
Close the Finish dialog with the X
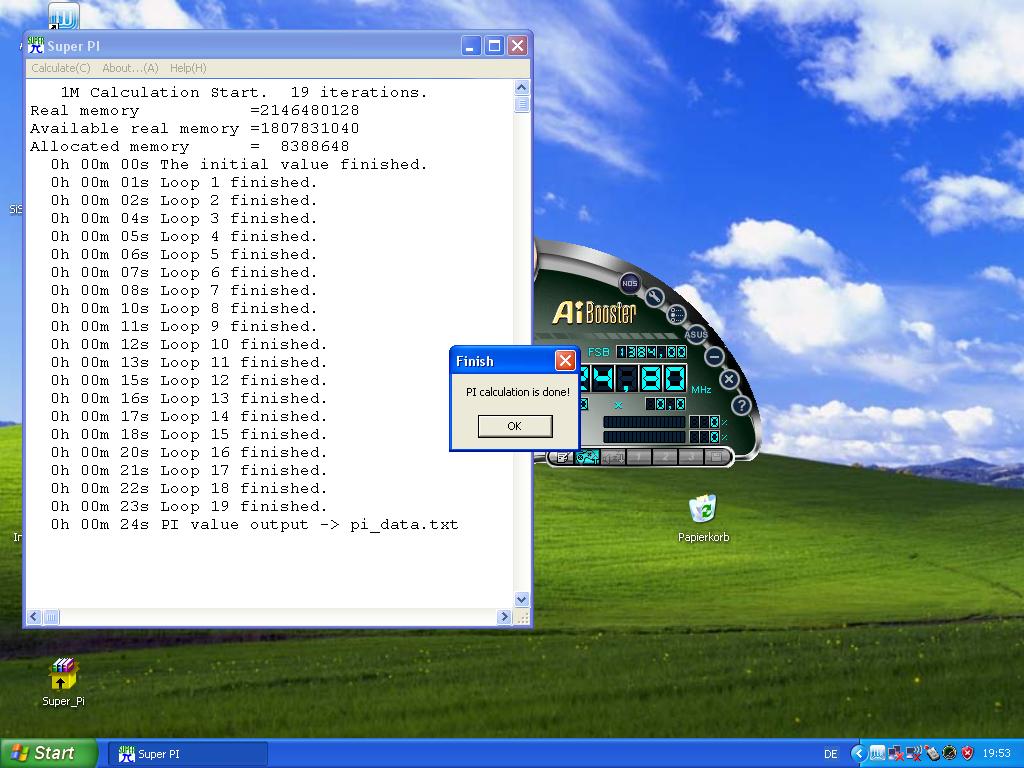pos(565,360)
